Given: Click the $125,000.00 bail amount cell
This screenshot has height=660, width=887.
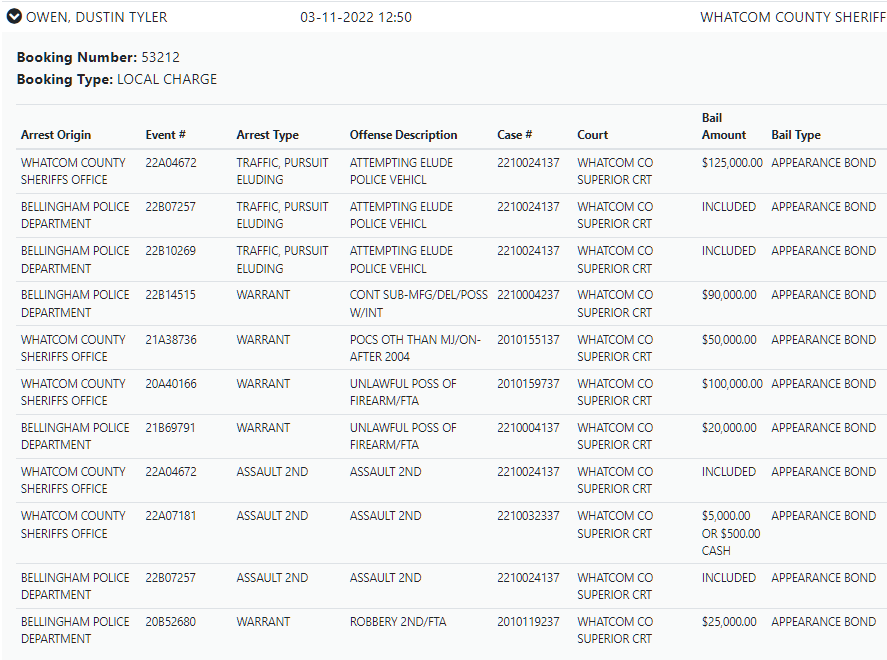Looking at the screenshot, I should pyautogui.click(x=732, y=163).
